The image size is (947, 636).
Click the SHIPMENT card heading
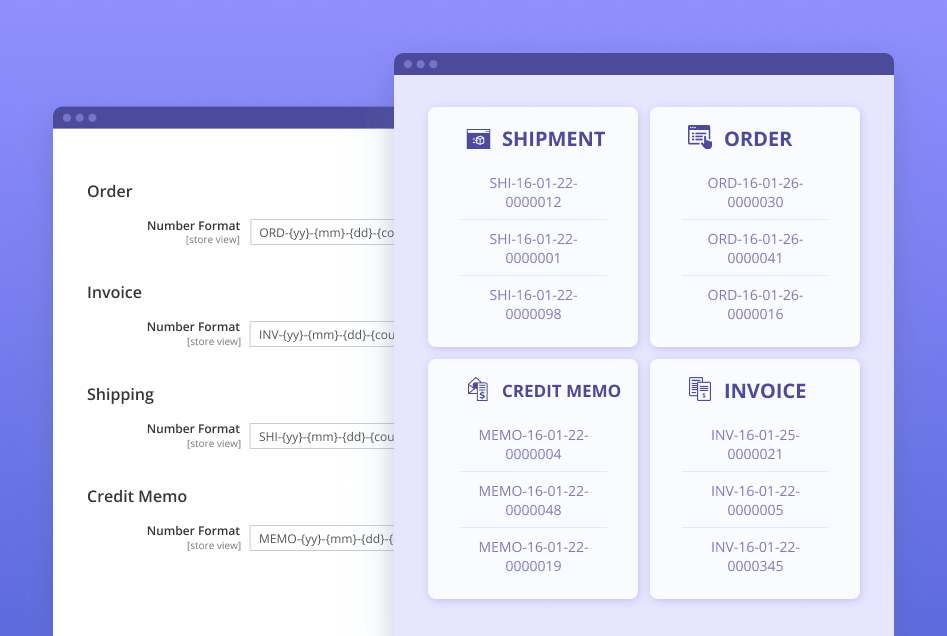[x=553, y=140]
